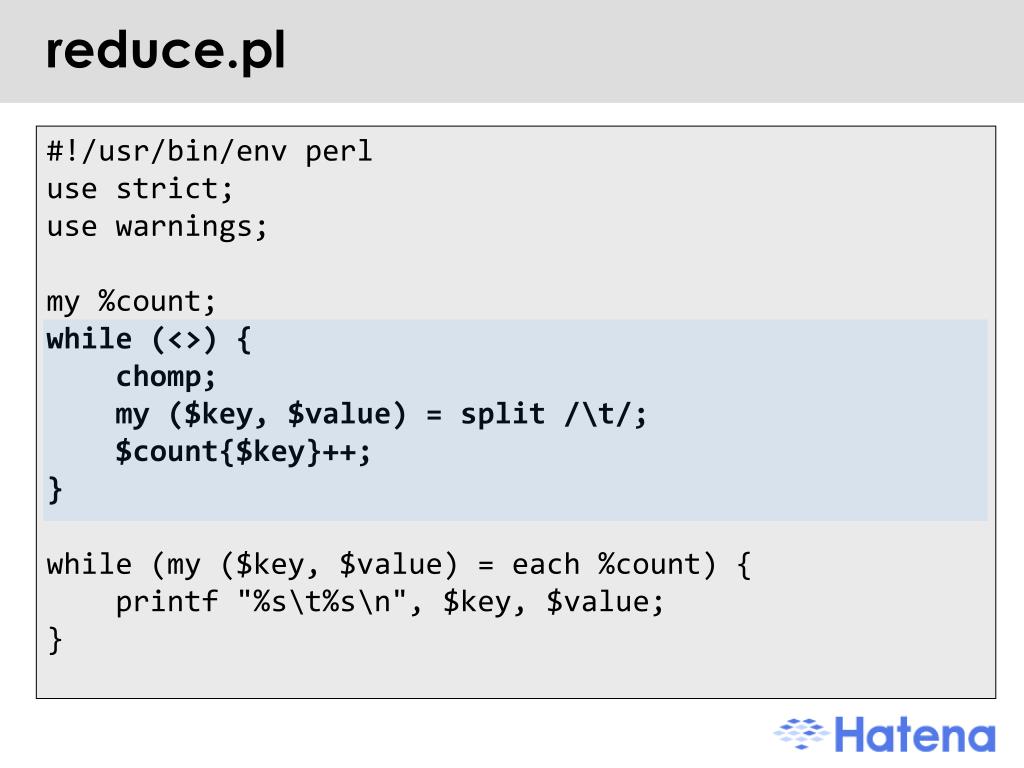This screenshot has height=768, width=1024.
Task: Click the word 'perl' in shebang
Action: 339,152
